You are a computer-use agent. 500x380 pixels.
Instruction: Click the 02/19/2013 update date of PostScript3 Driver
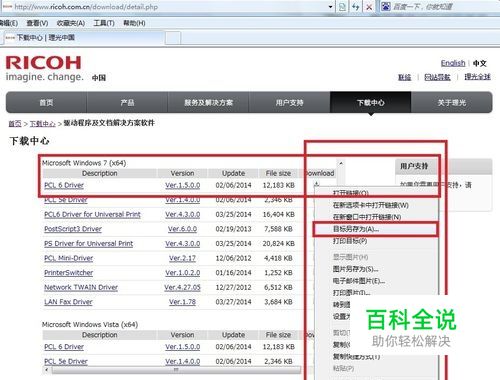(233, 229)
